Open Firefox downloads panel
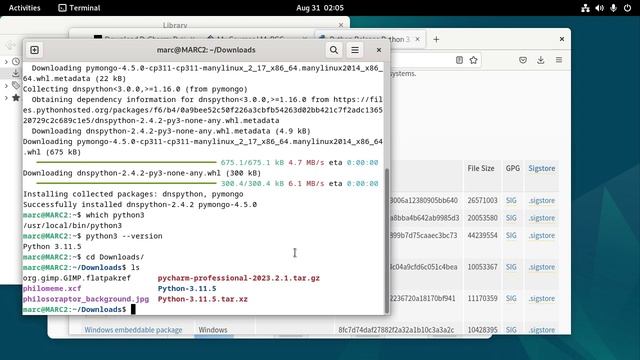 click(x=540, y=60)
